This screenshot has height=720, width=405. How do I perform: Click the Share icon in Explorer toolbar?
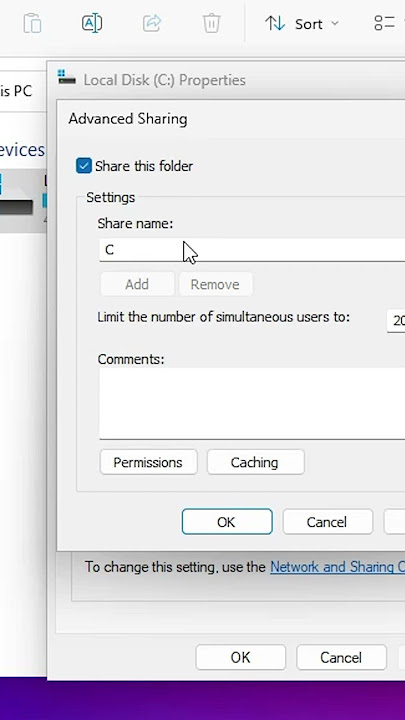[152, 23]
